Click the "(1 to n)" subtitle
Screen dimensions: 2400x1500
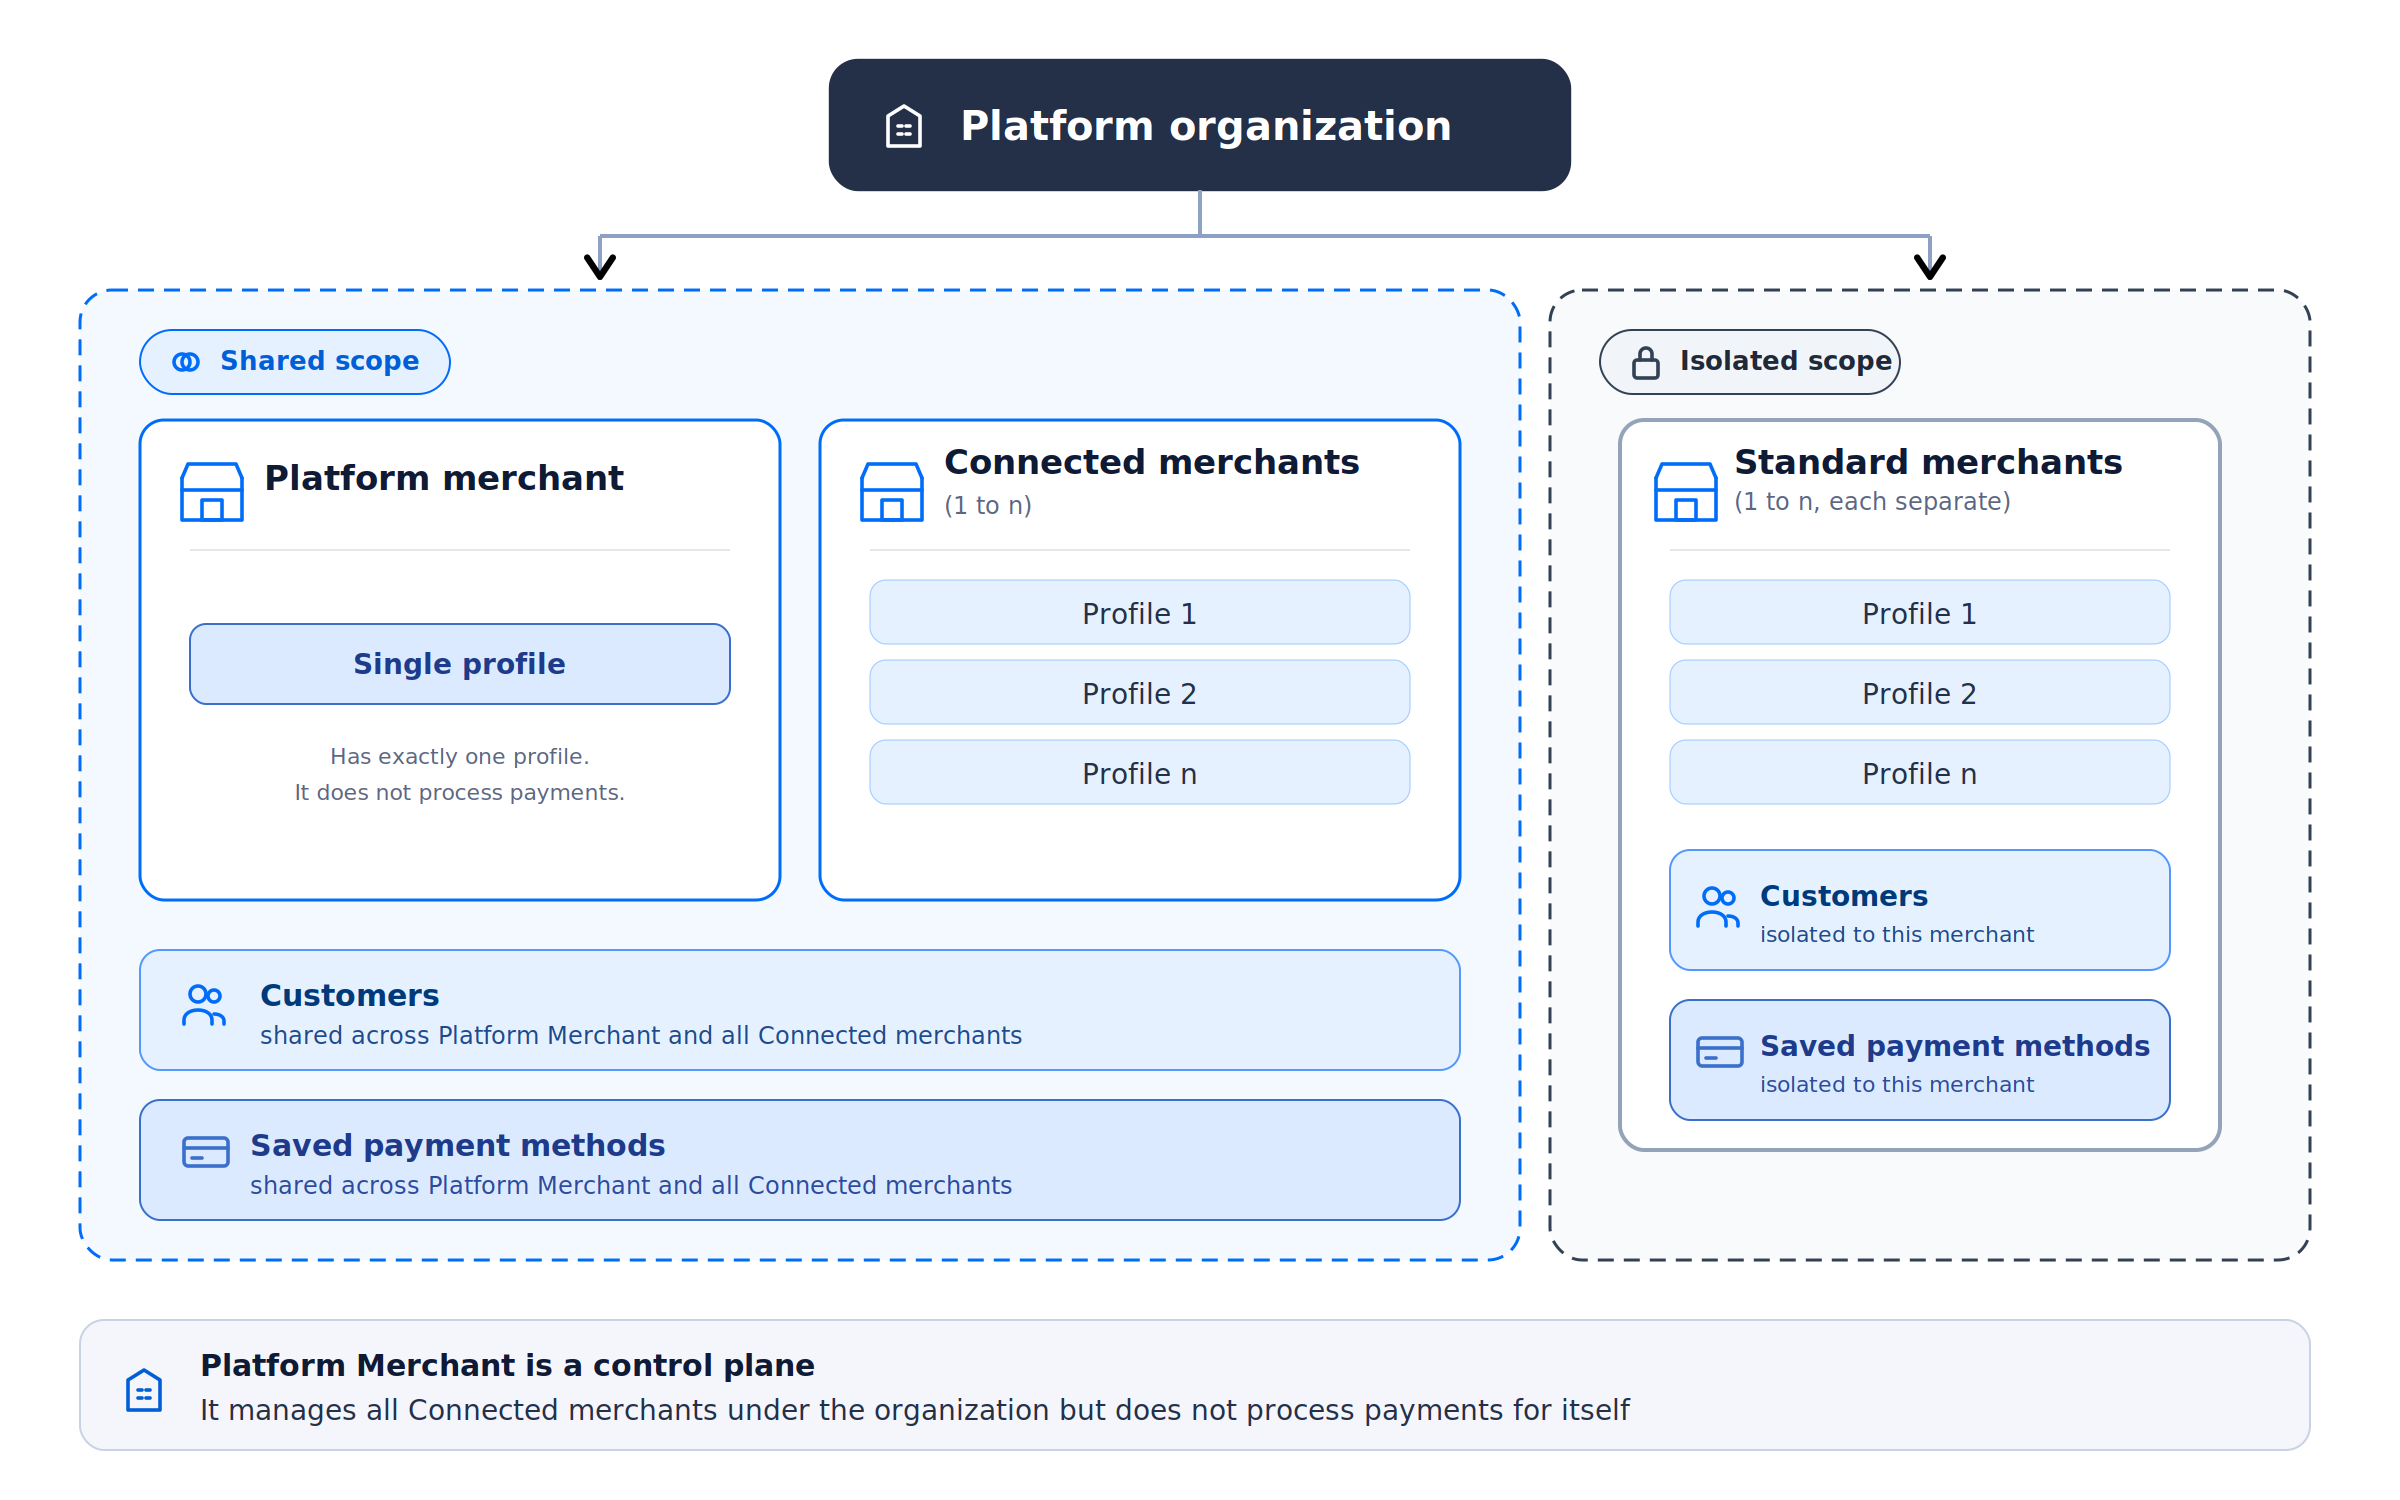[x=988, y=506]
